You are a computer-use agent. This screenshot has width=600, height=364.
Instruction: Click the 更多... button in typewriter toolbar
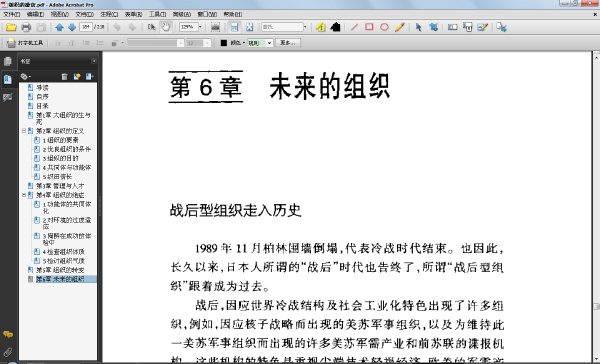tap(288, 43)
